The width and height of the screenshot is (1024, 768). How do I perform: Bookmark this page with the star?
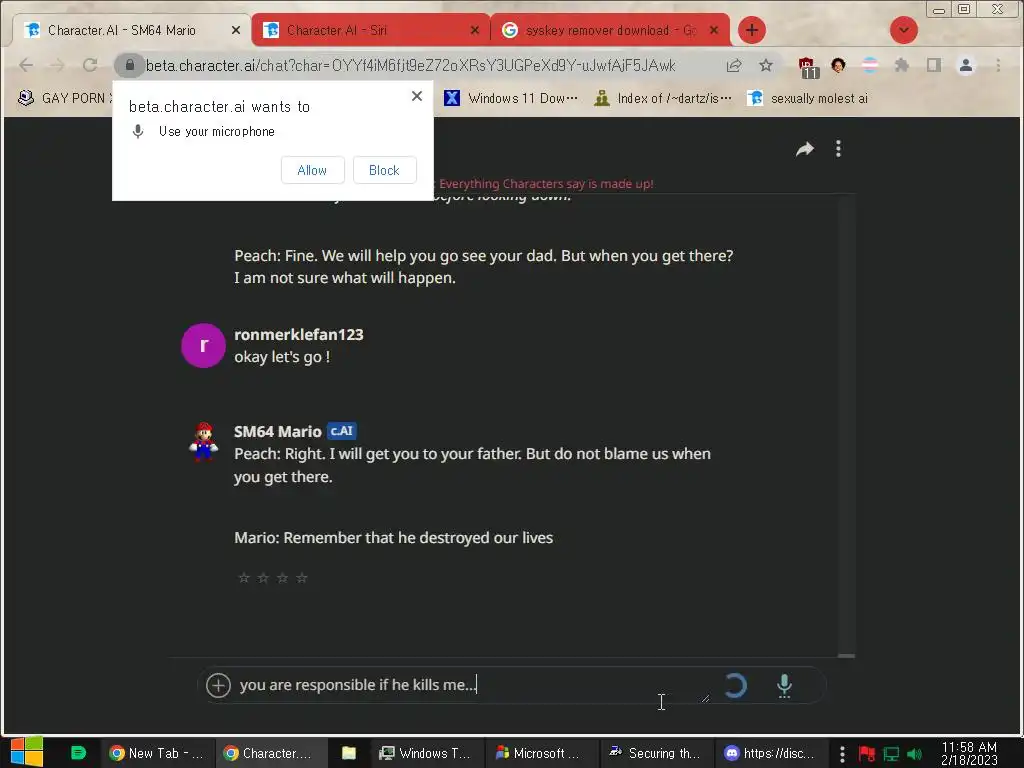click(x=766, y=65)
